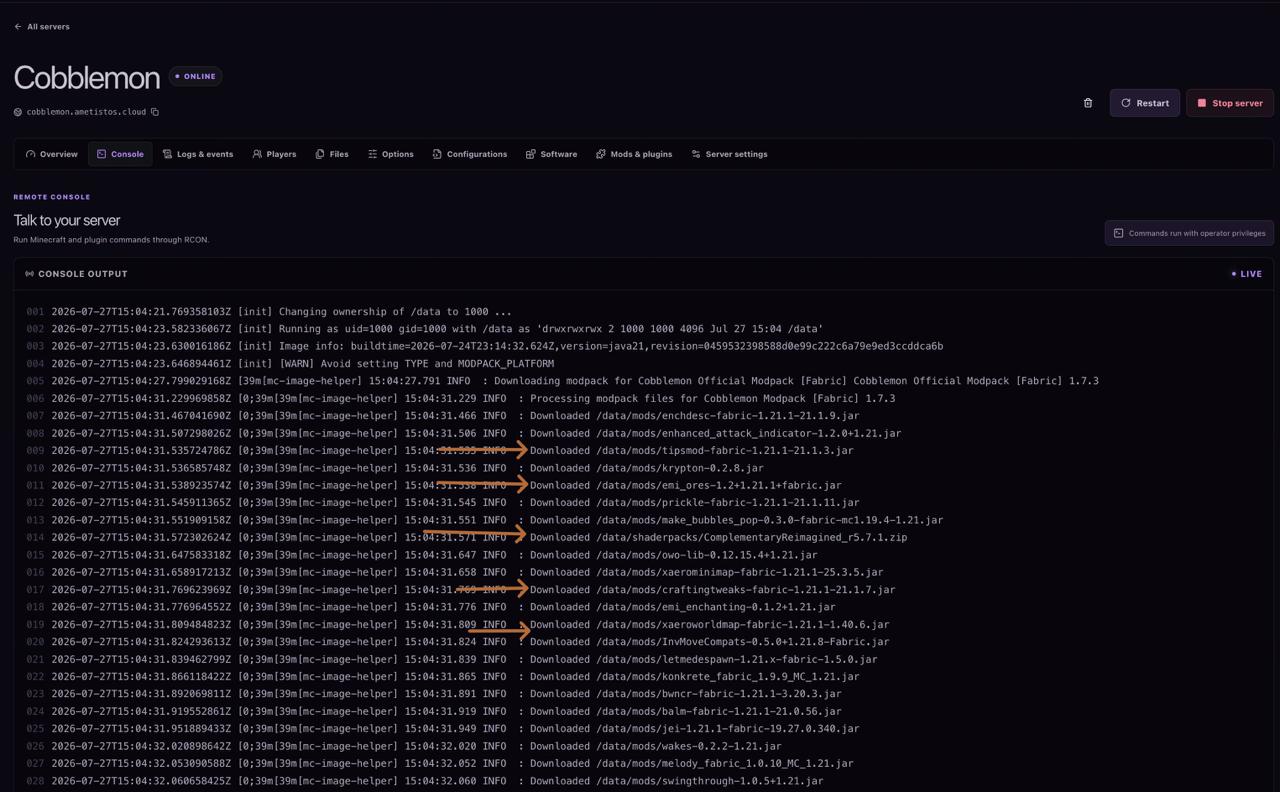1280x792 pixels.
Task: Switch to the Software tab
Action: (x=551, y=154)
